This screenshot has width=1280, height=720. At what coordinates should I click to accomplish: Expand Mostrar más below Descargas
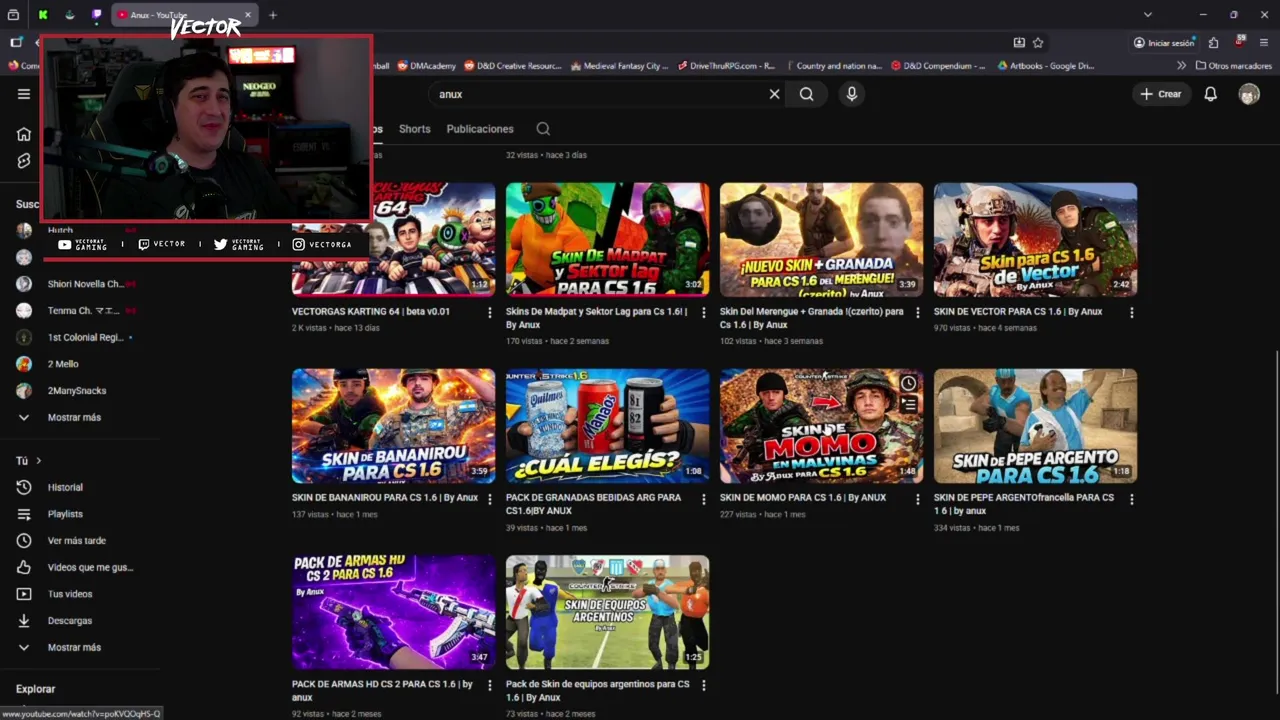click(x=74, y=647)
